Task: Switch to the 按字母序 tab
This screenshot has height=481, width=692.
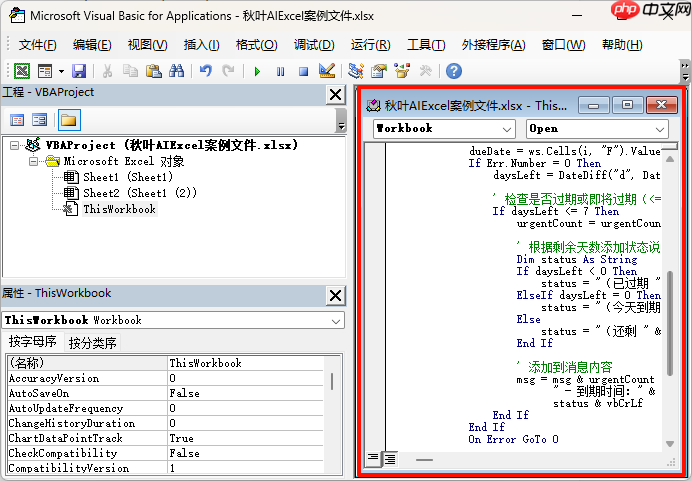Action: pos(32,342)
